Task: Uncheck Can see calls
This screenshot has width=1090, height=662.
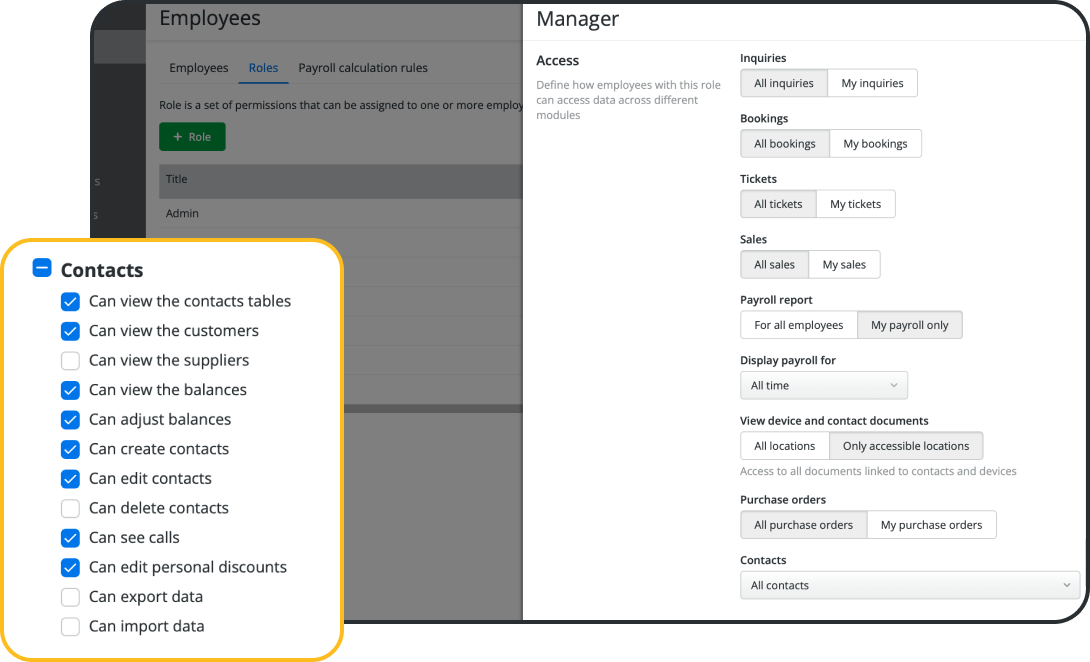Action: [70, 538]
